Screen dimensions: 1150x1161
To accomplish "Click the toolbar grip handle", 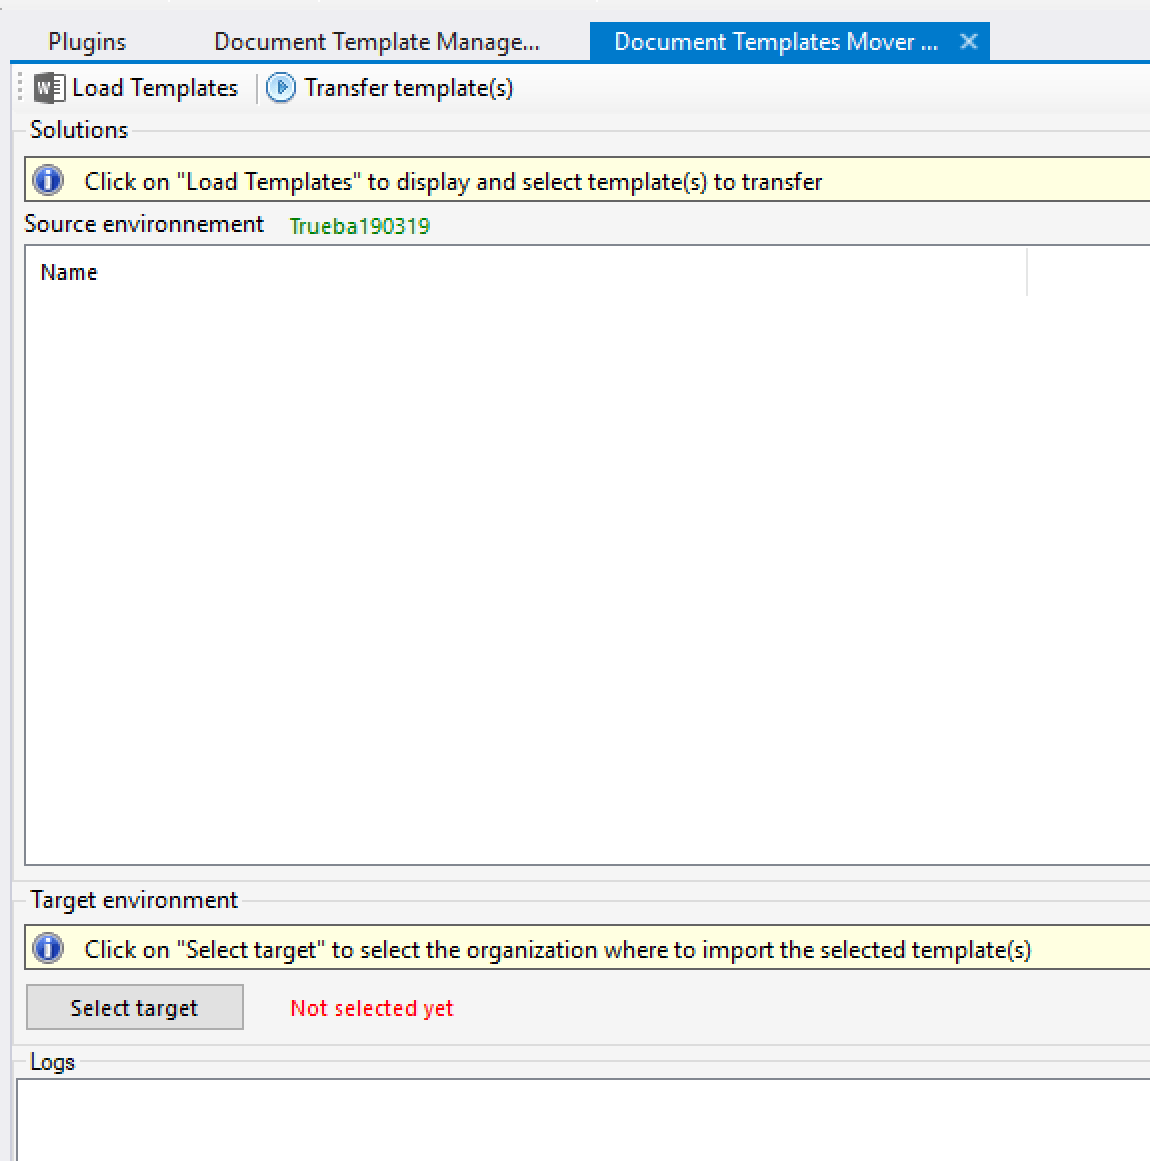I will 20,88.
